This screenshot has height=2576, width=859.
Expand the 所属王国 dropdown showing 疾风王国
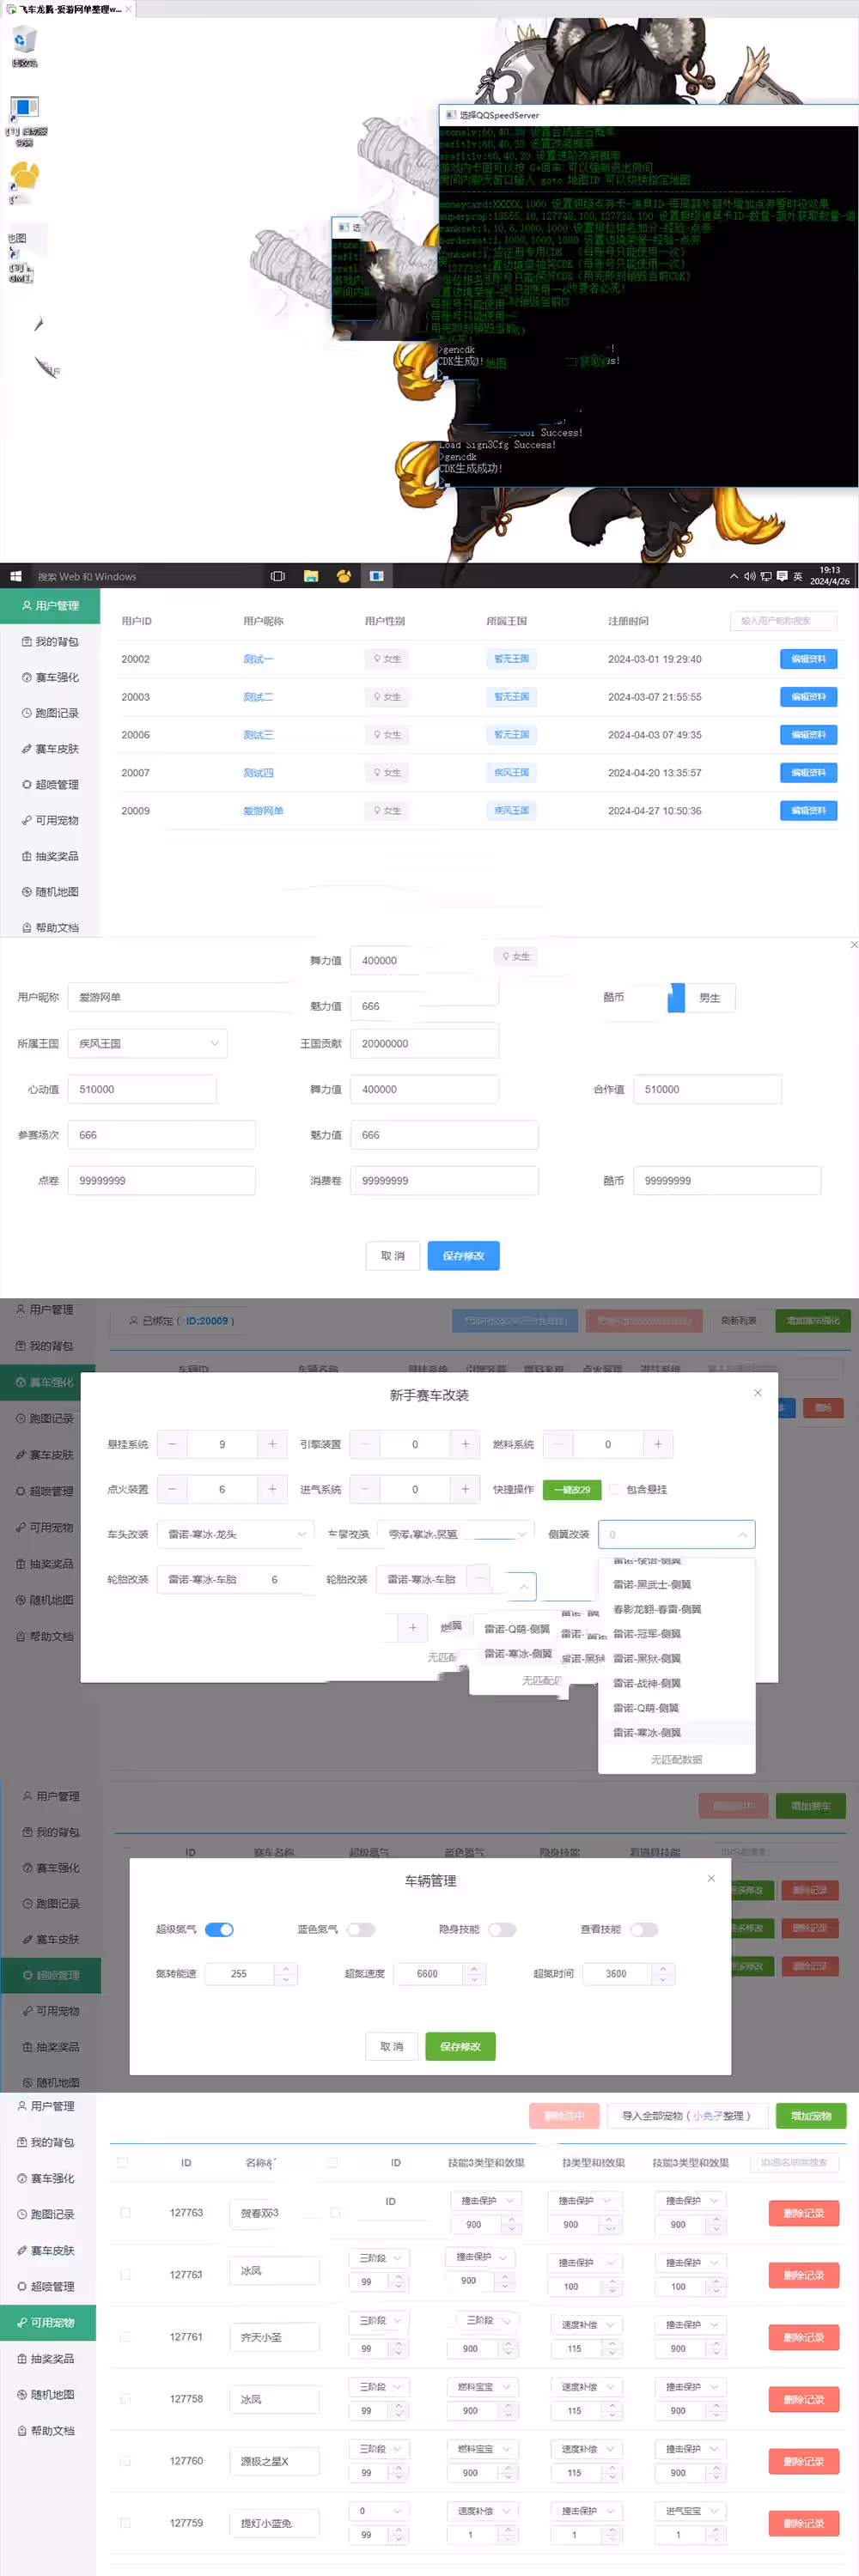pyautogui.click(x=147, y=1043)
